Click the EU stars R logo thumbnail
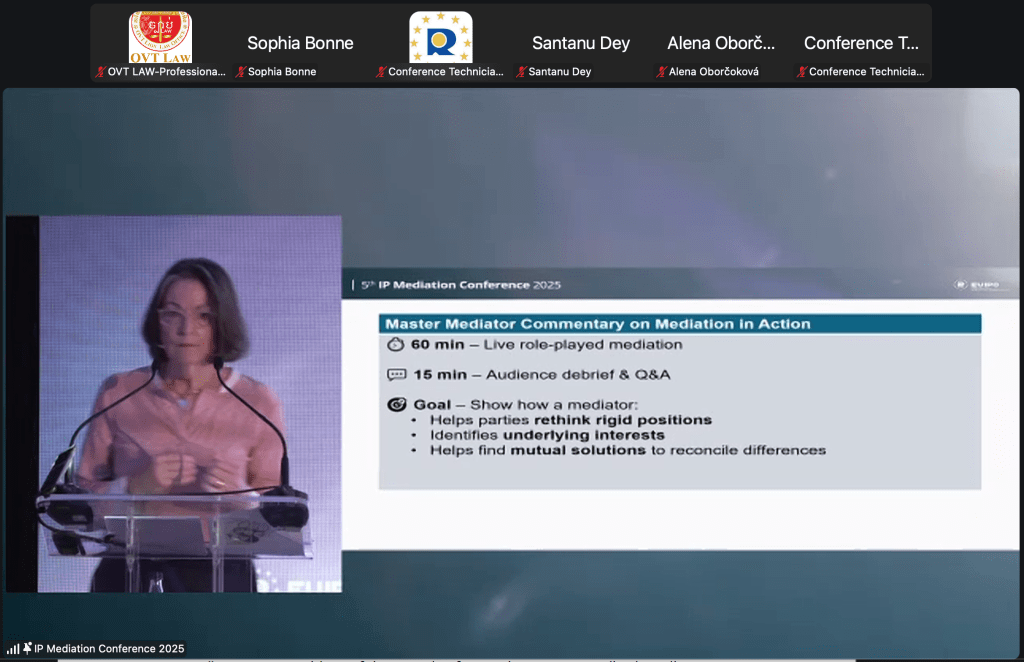Viewport: 1024px width, 662px height. (440, 38)
